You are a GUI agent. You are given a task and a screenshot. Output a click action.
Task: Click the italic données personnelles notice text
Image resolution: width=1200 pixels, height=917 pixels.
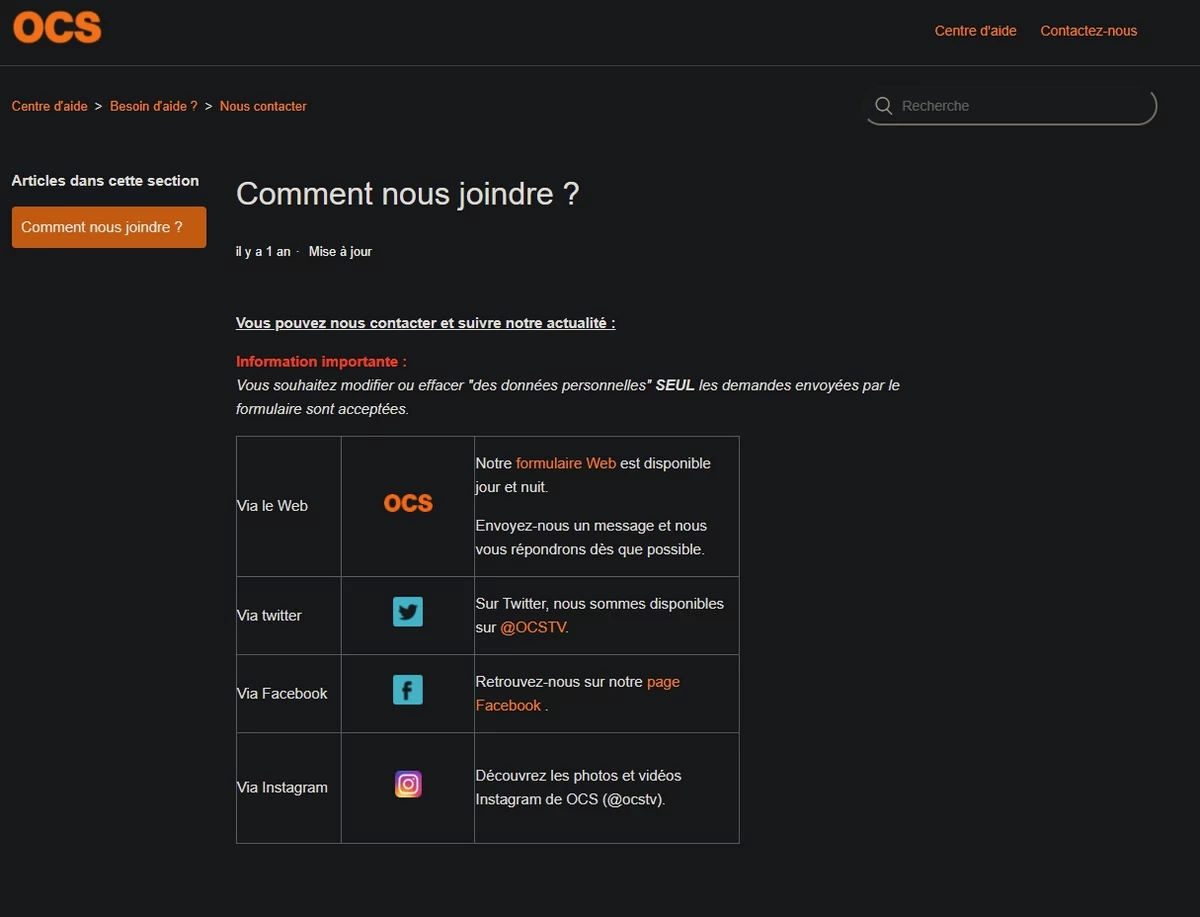tap(568, 397)
